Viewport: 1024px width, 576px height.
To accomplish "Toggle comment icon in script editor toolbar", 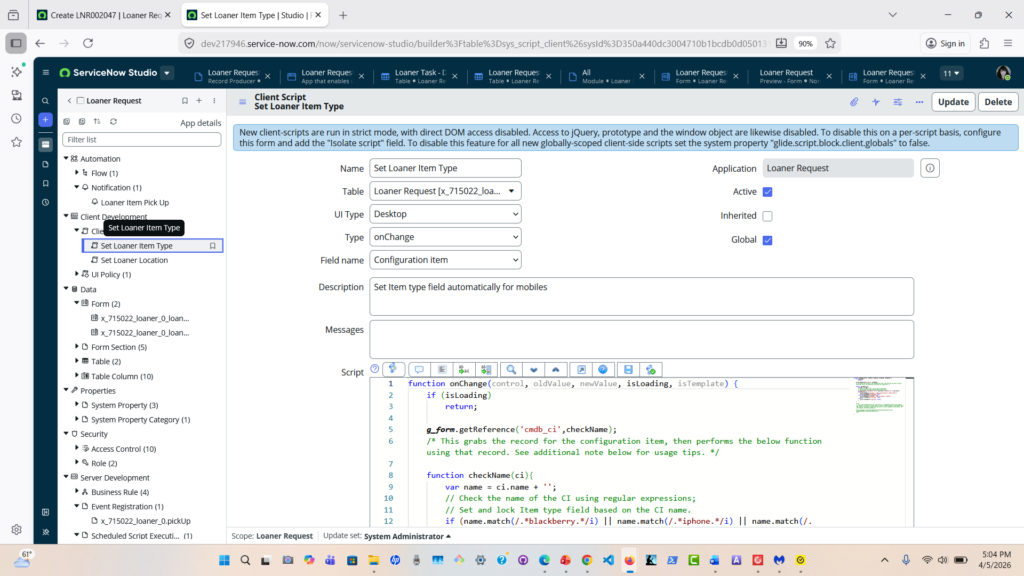I will click(418, 369).
